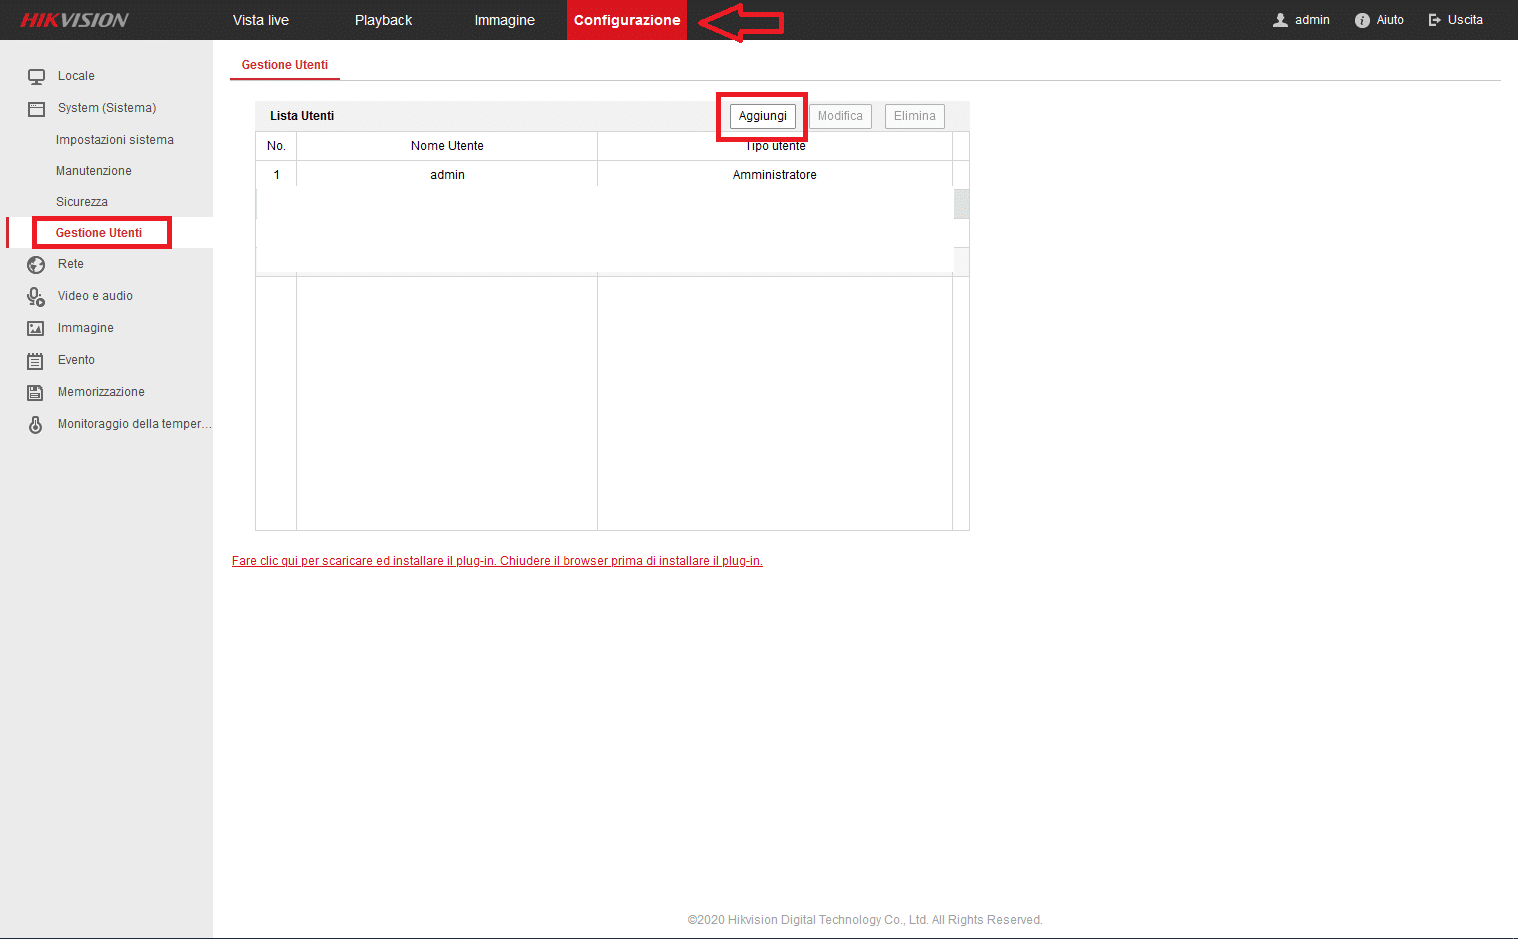Click the Amministratore user type cell

click(775, 175)
